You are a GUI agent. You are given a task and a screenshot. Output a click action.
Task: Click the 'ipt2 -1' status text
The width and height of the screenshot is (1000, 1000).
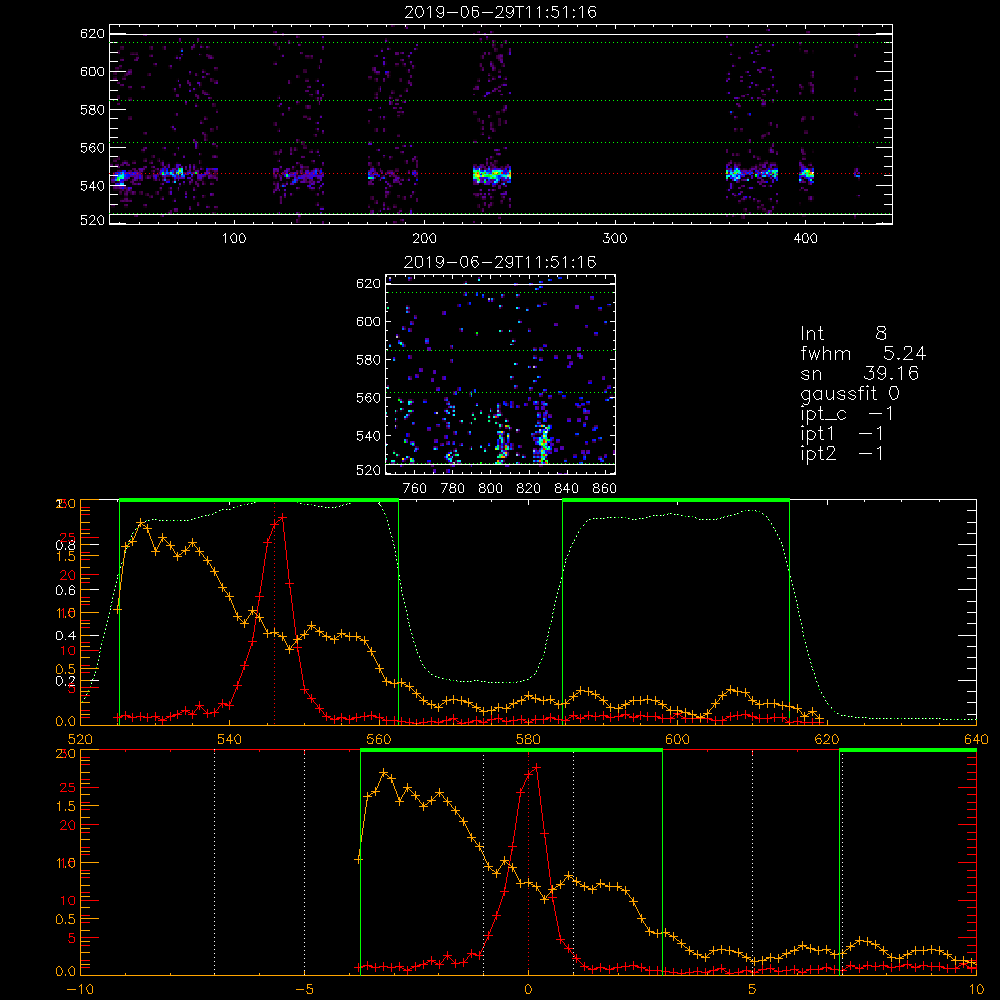click(x=842, y=453)
